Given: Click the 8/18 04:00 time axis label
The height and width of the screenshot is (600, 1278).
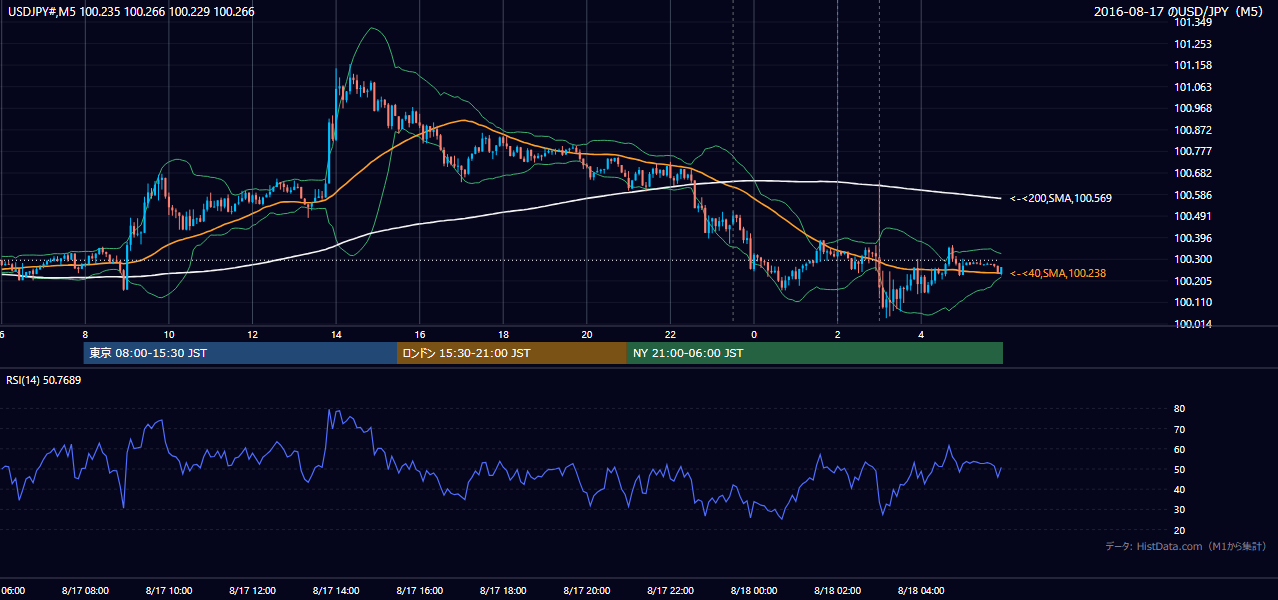Looking at the screenshot, I should (922, 591).
